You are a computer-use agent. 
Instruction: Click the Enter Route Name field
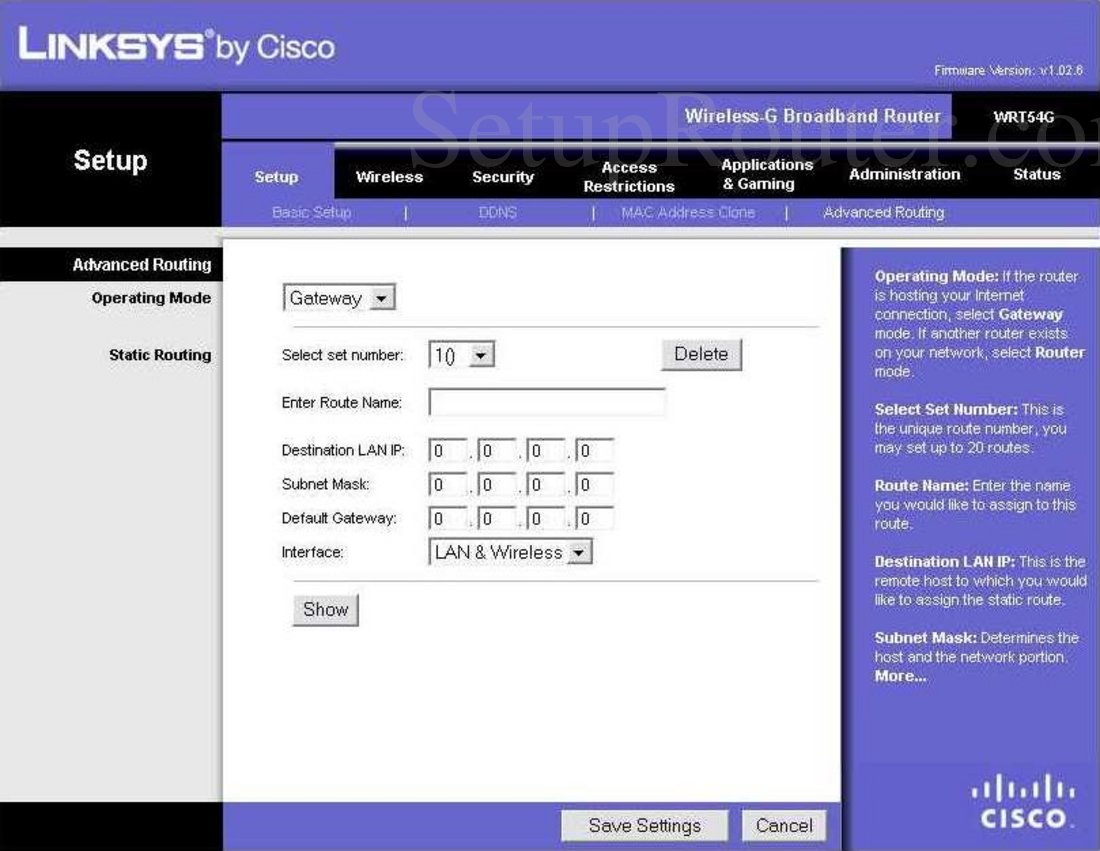[548, 402]
